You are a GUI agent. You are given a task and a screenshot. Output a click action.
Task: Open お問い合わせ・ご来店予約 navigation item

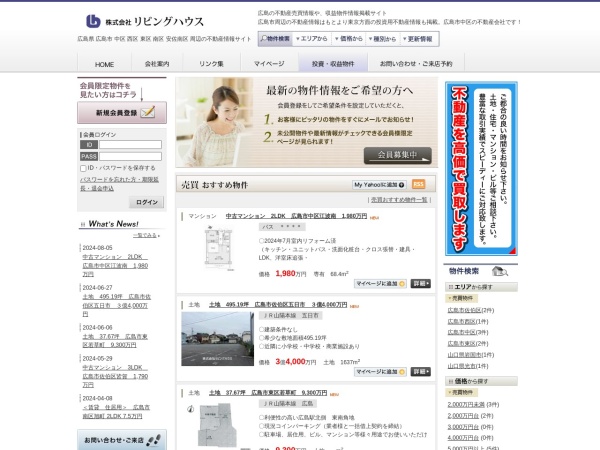click(x=416, y=64)
